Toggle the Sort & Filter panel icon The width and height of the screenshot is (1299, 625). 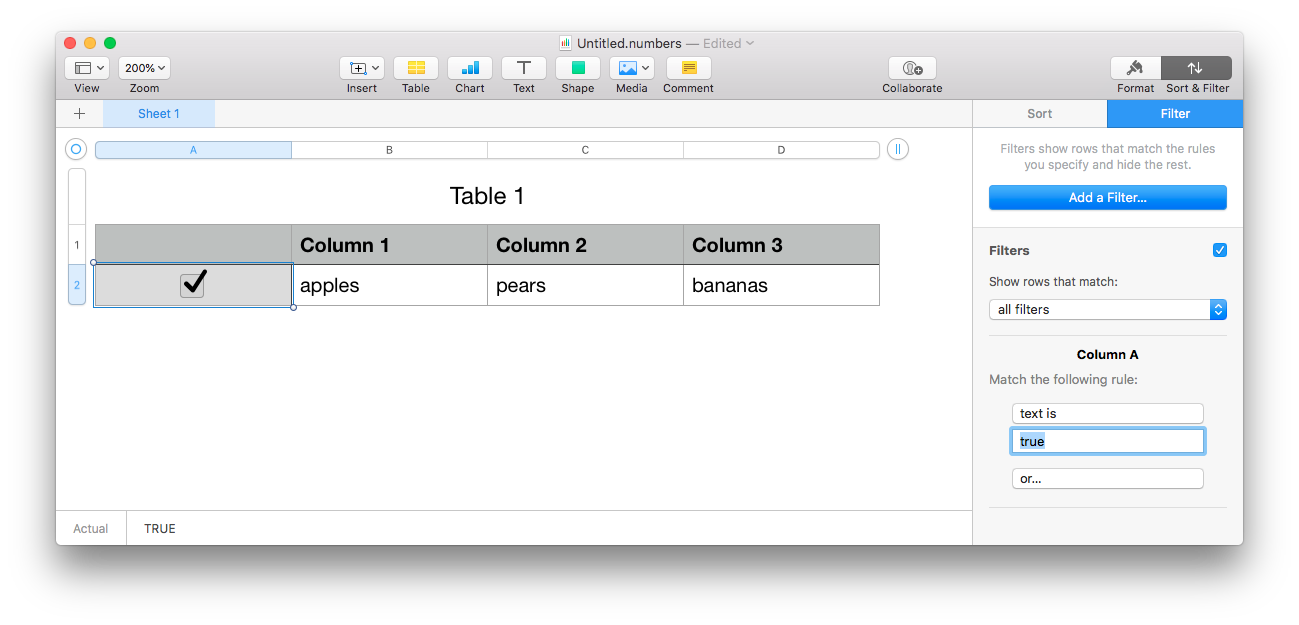(1196, 68)
